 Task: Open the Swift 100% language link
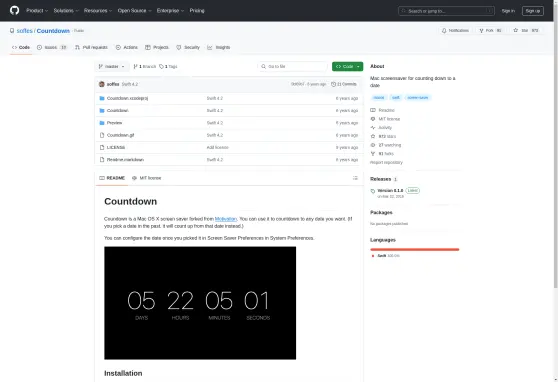click(x=388, y=256)
